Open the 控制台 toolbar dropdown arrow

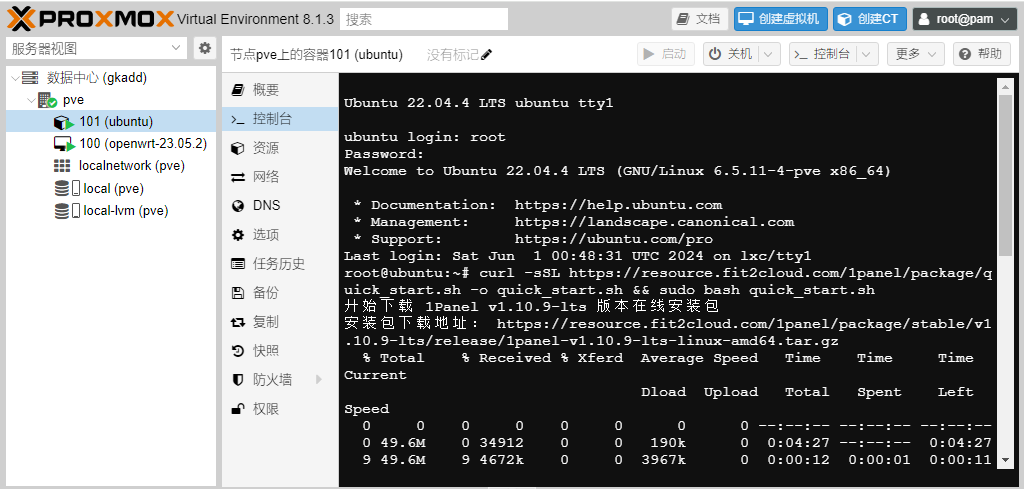point(867,54)
